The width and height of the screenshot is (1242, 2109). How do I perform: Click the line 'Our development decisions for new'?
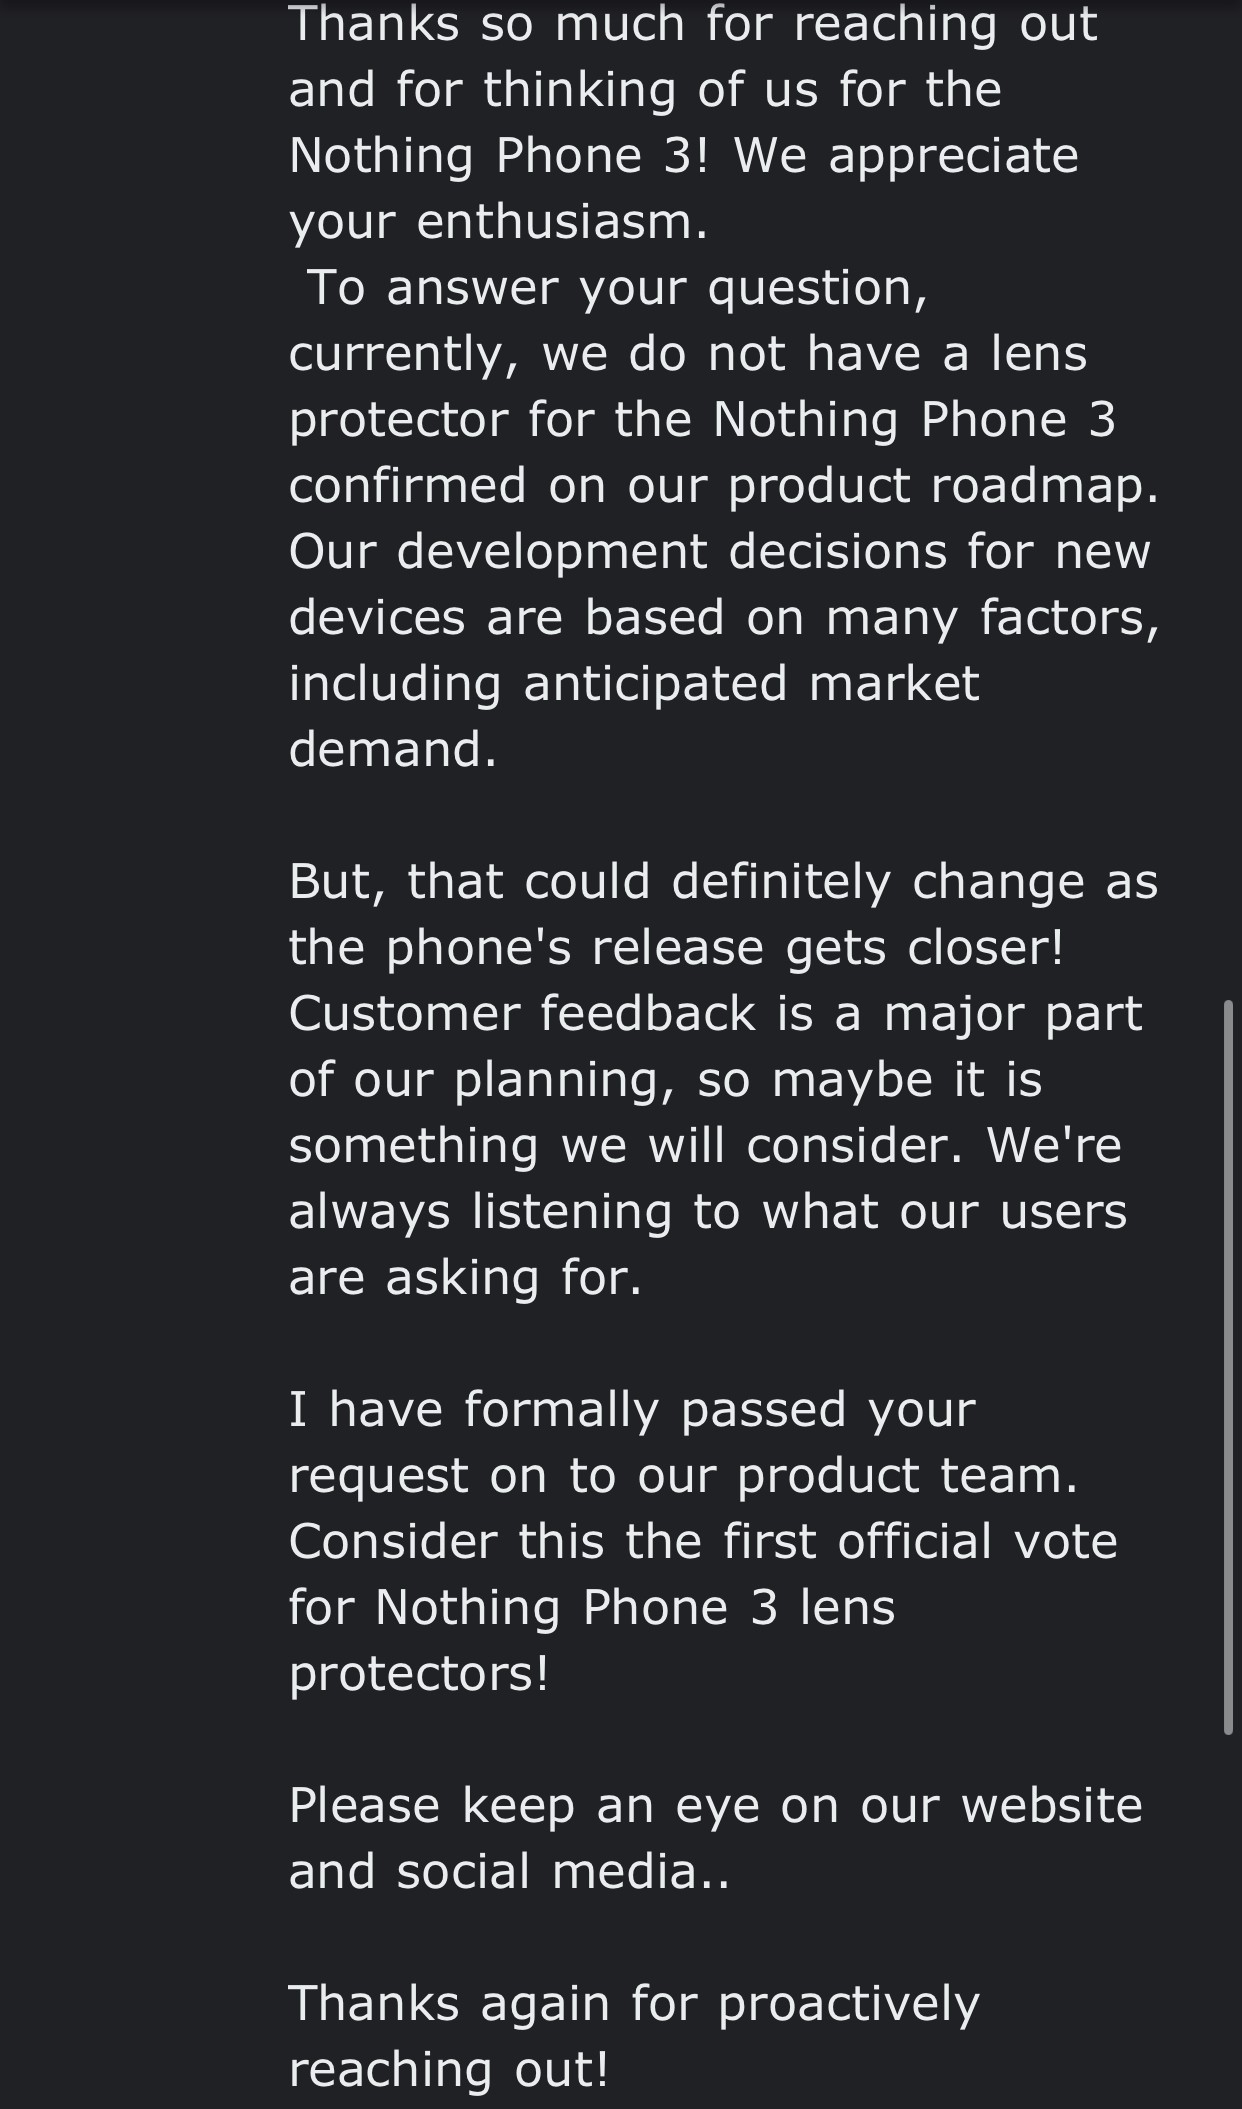tap(719, 552)
